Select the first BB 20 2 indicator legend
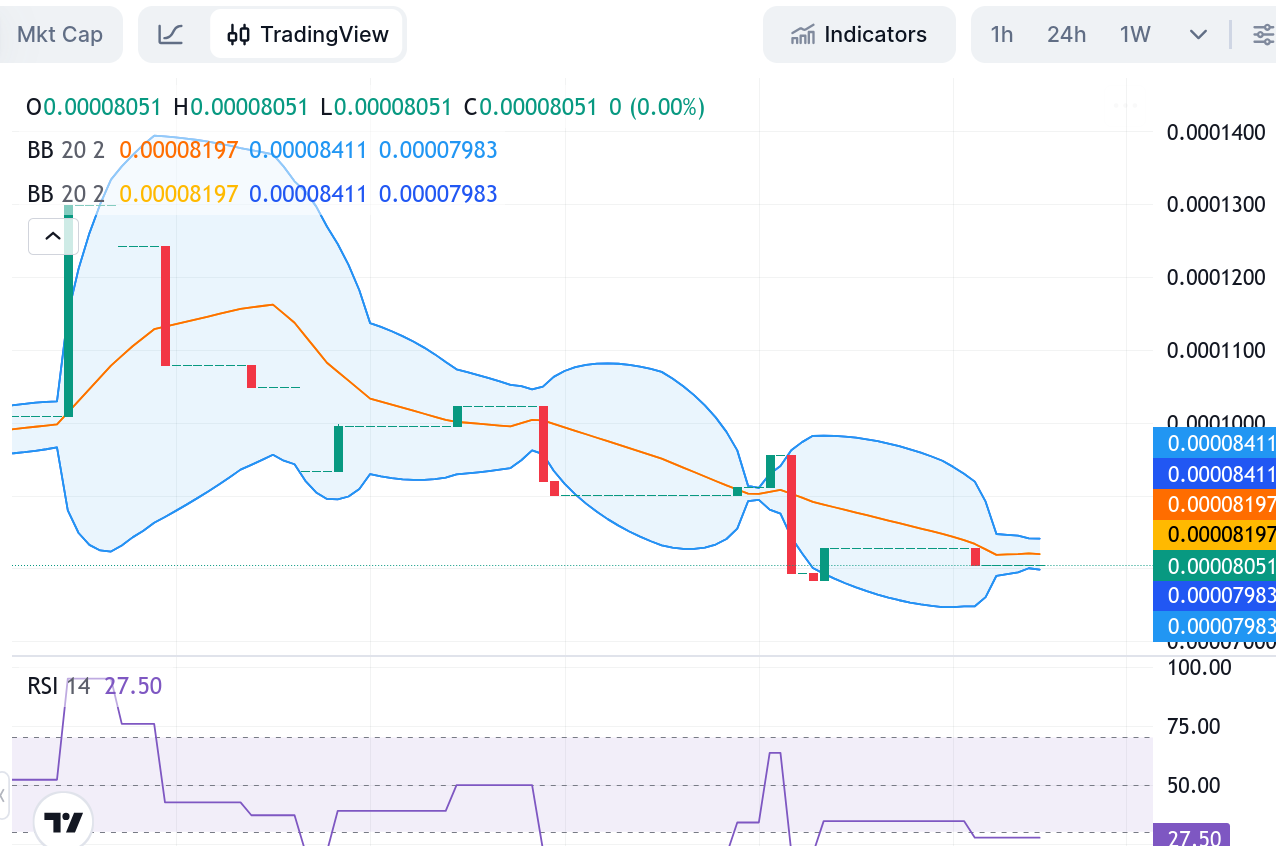The image size is (1276, 846). click(65, 151)
